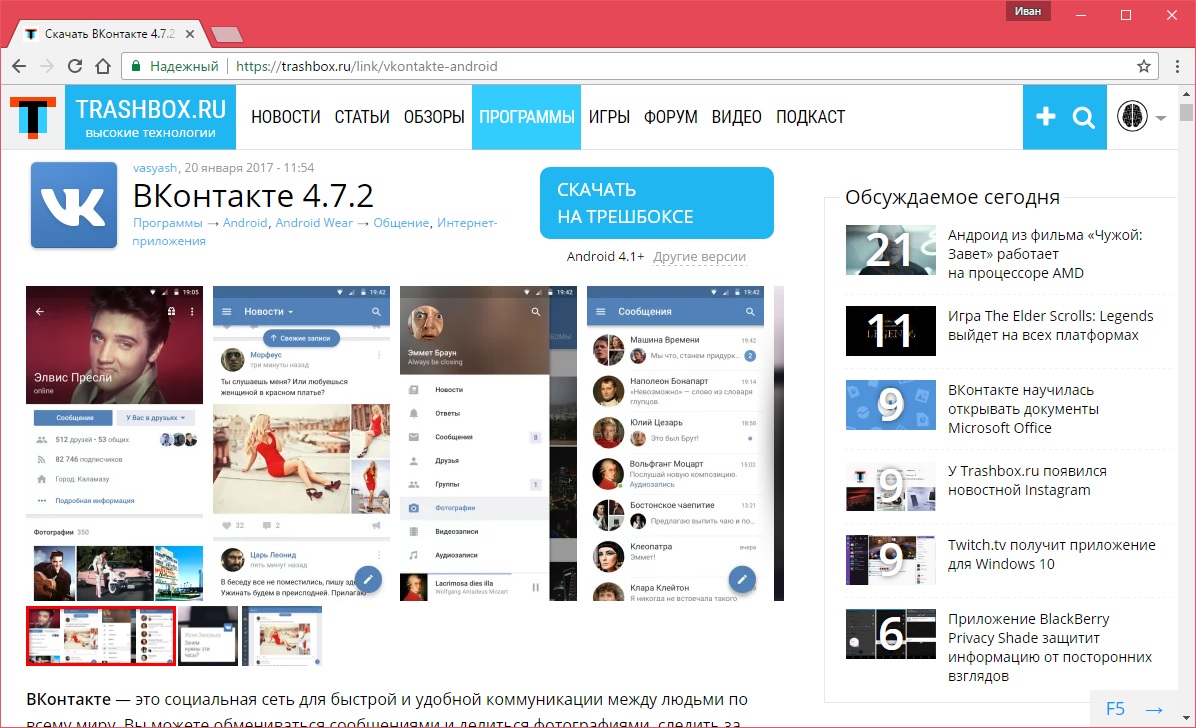Open the Эммет Браун side menu screenshot
Screen dimensions: 1196x728
[488, 443]
